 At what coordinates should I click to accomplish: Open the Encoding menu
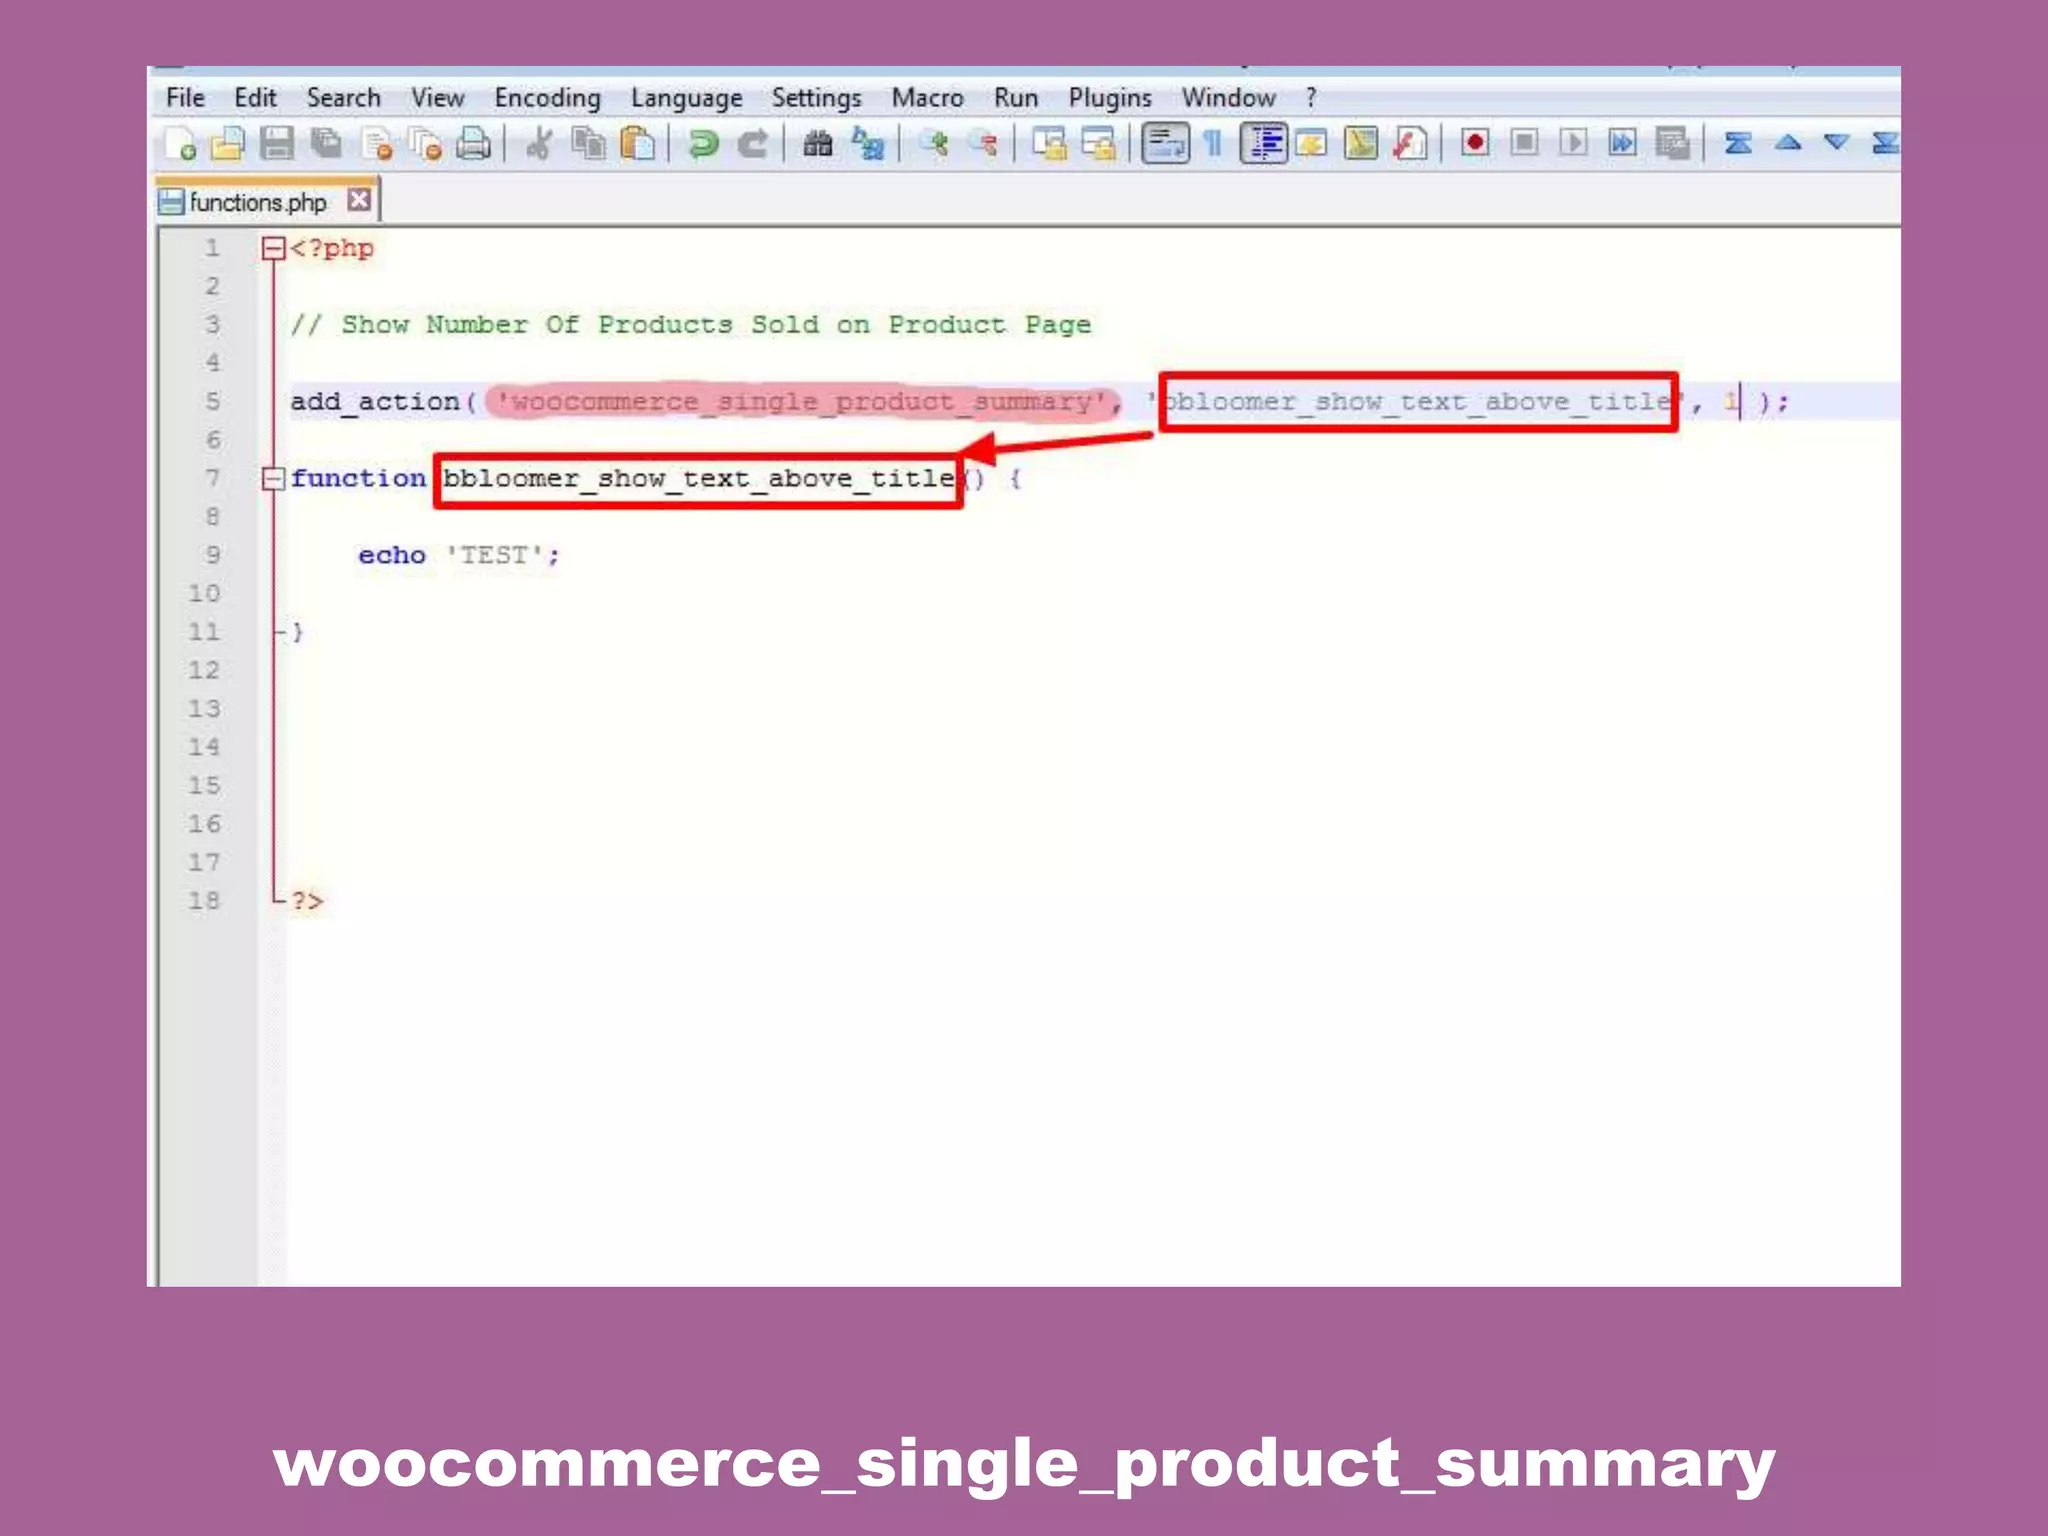click(547, 98)
